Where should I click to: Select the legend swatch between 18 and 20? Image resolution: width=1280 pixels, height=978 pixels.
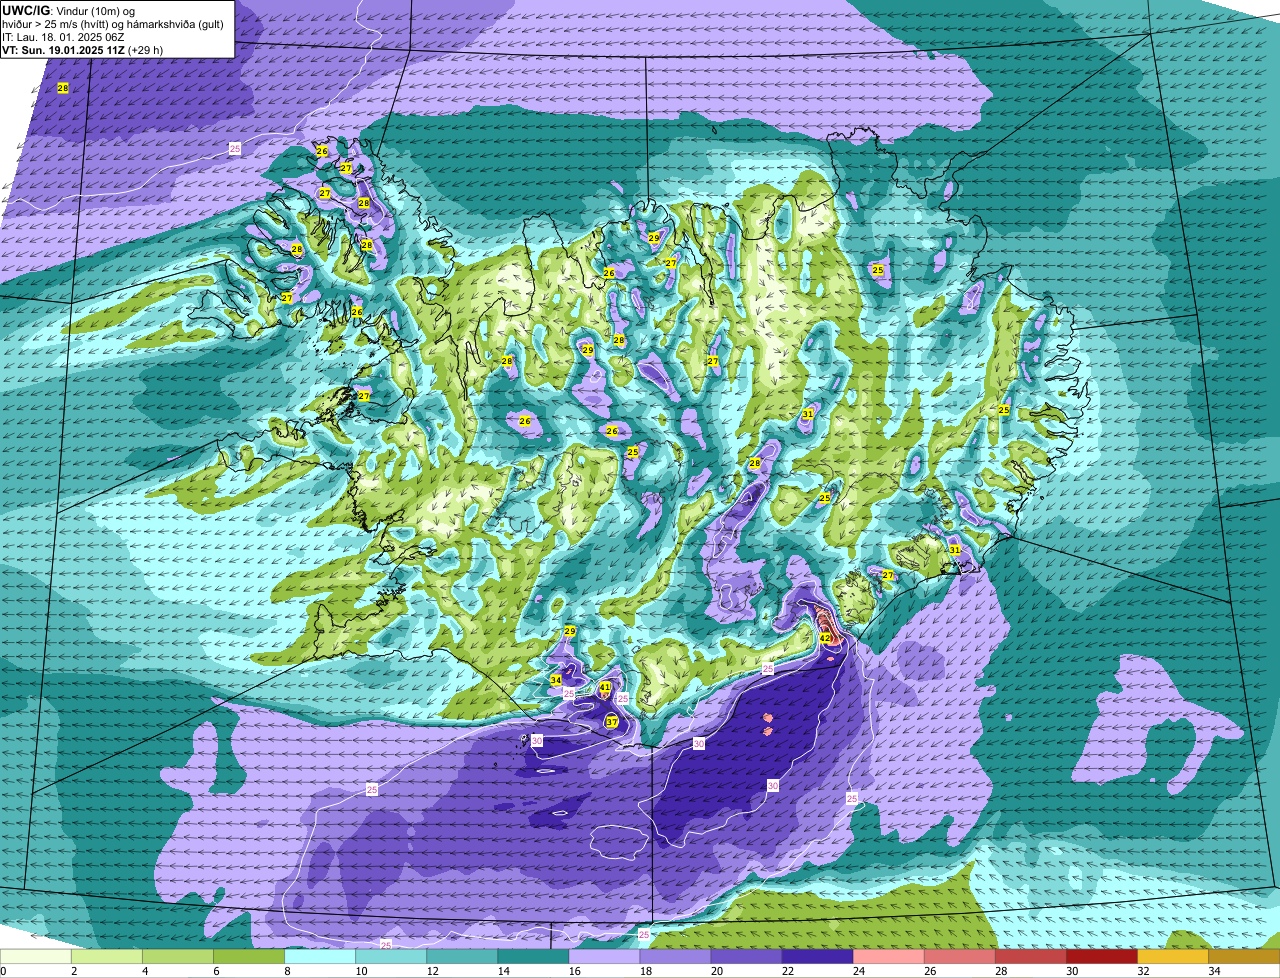tap(675, 956)
